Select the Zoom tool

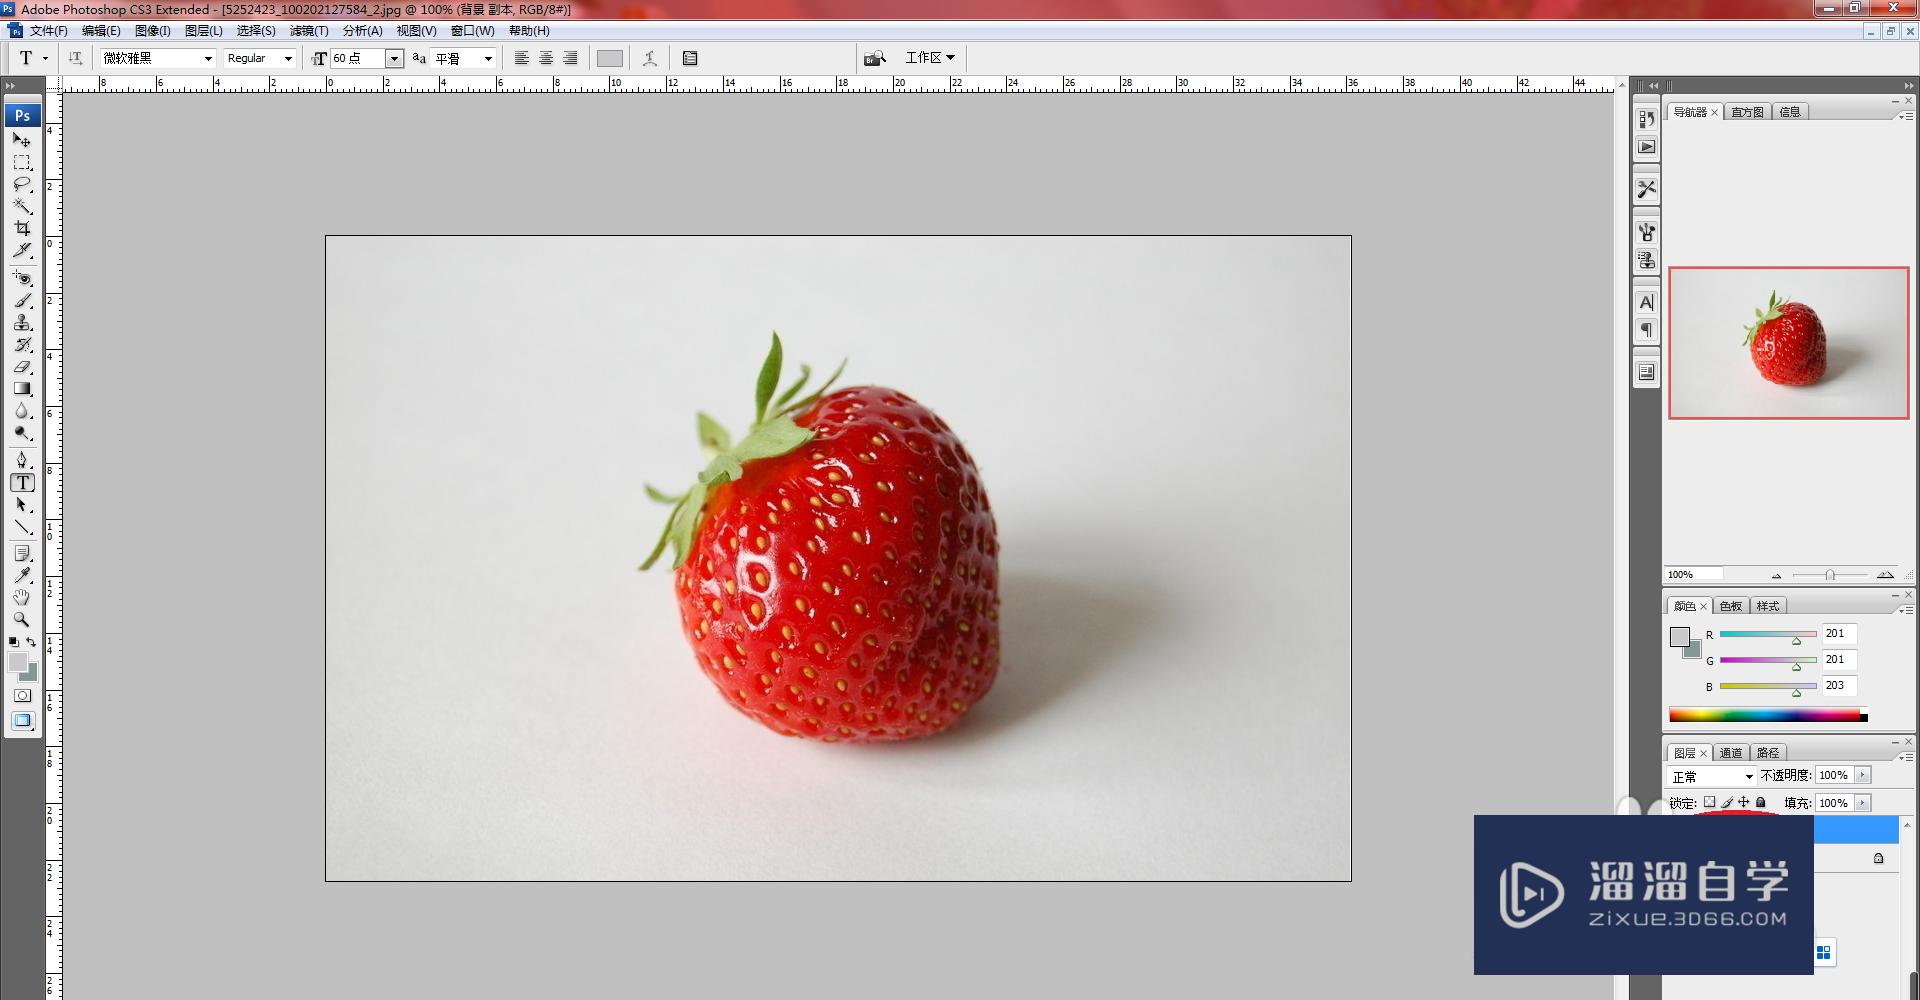point(22,619)
